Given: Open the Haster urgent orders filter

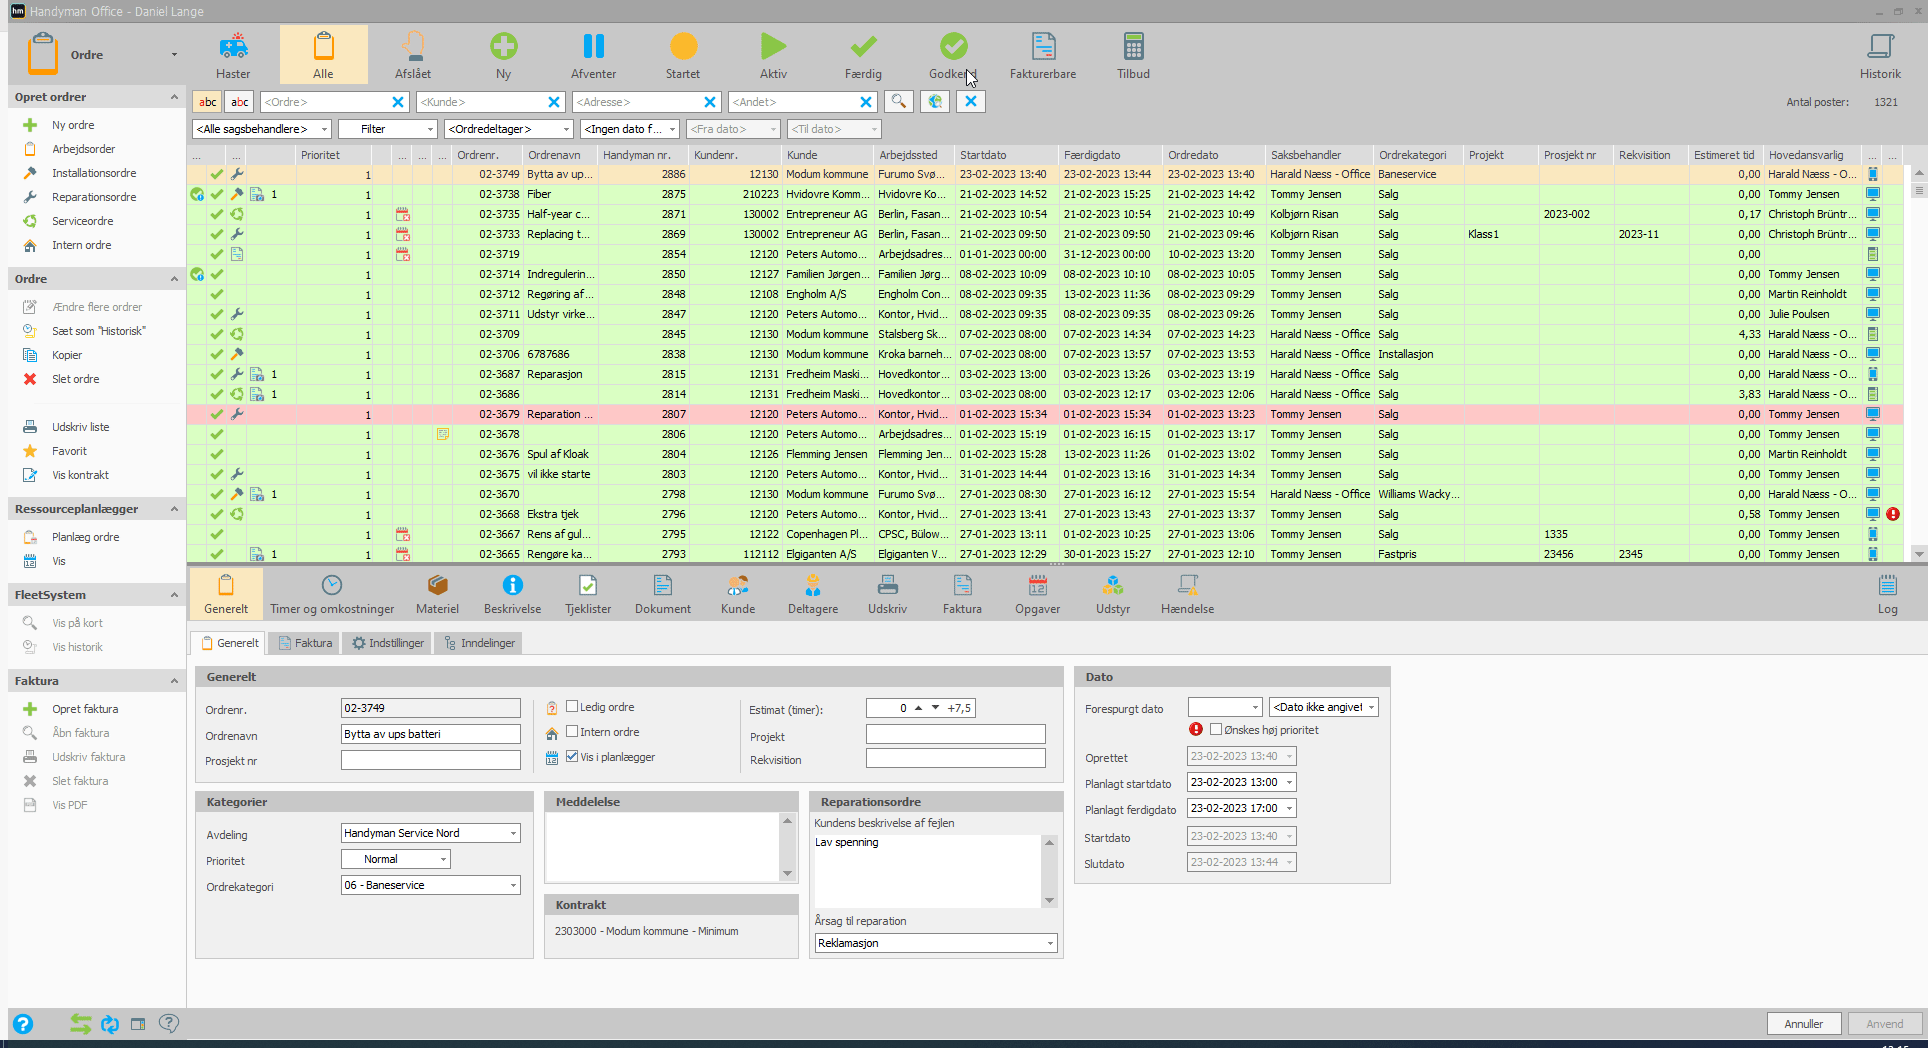Looking at the screenshot, I should coord(233,55).
